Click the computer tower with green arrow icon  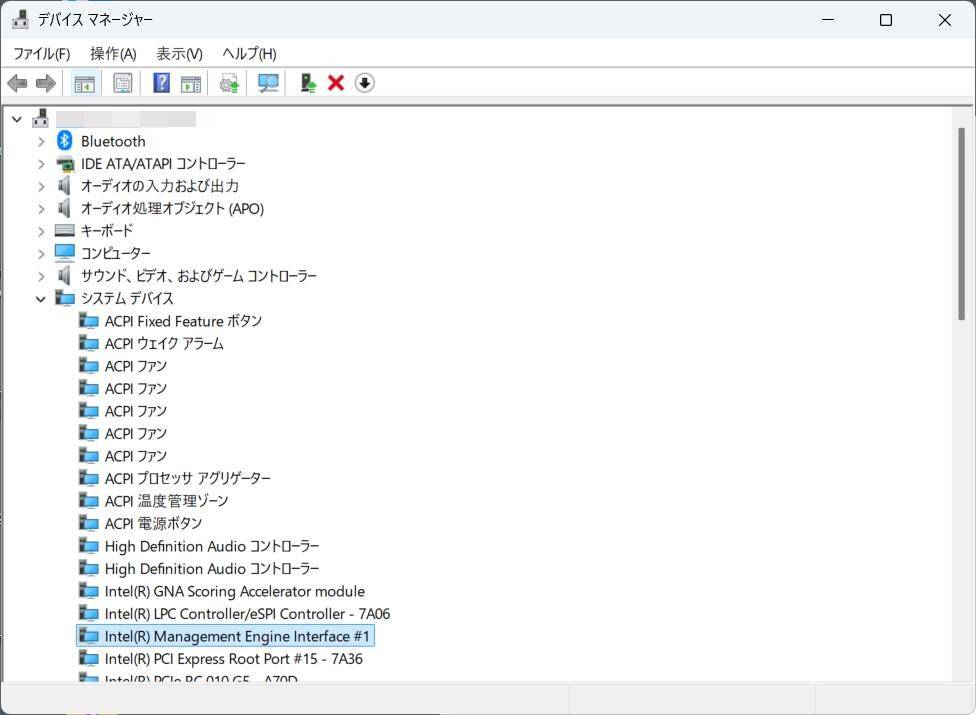307,83
